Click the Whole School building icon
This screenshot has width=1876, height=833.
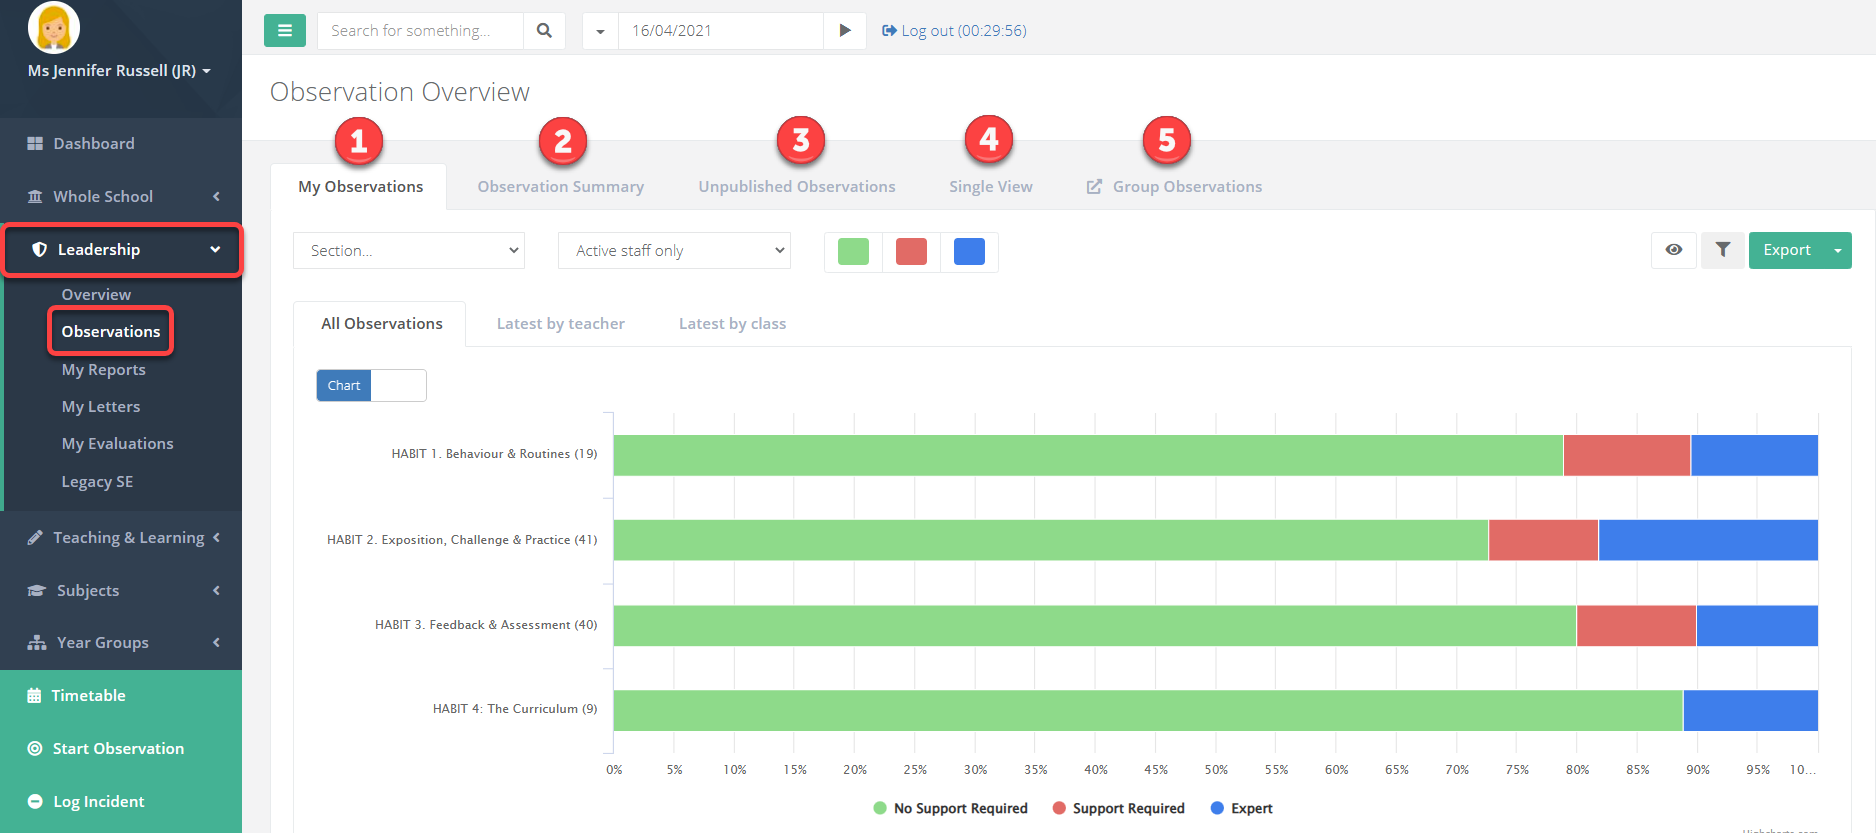click(35, 197)
